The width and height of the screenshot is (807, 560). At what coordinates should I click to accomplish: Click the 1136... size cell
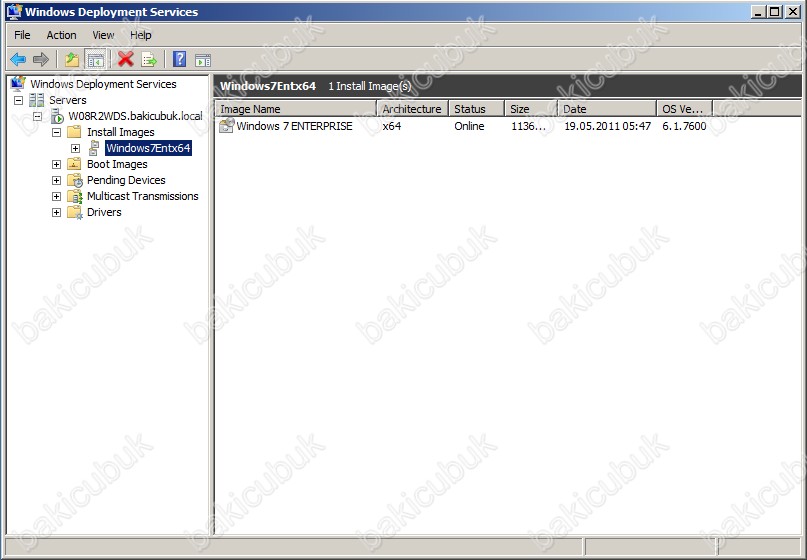click(529, 126)
